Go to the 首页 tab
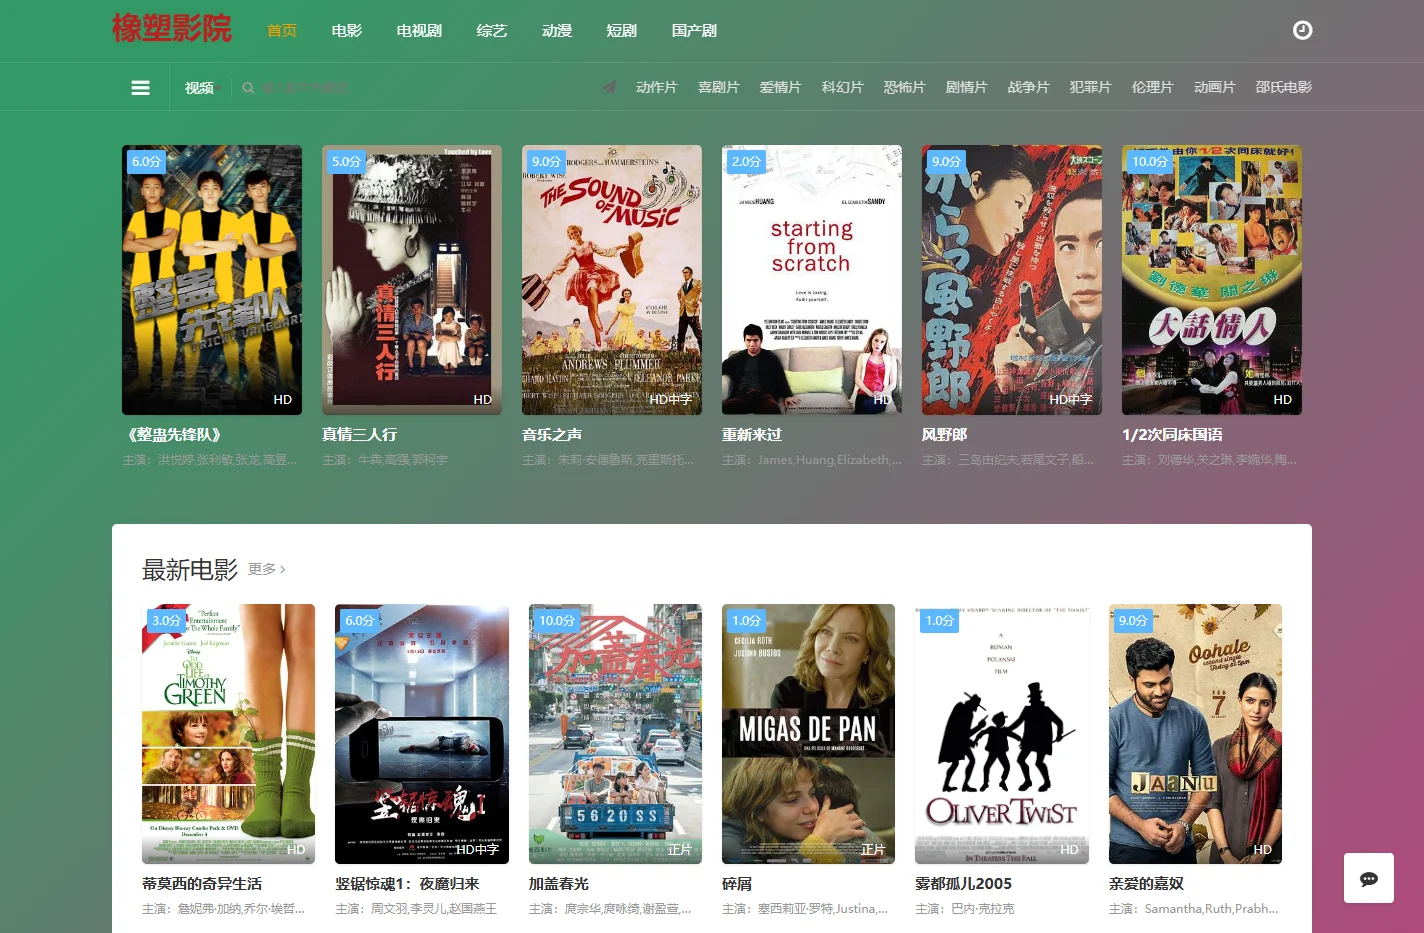Image resolution: width=1424 pixels, height=933 pixels. [x=282, y=31]
